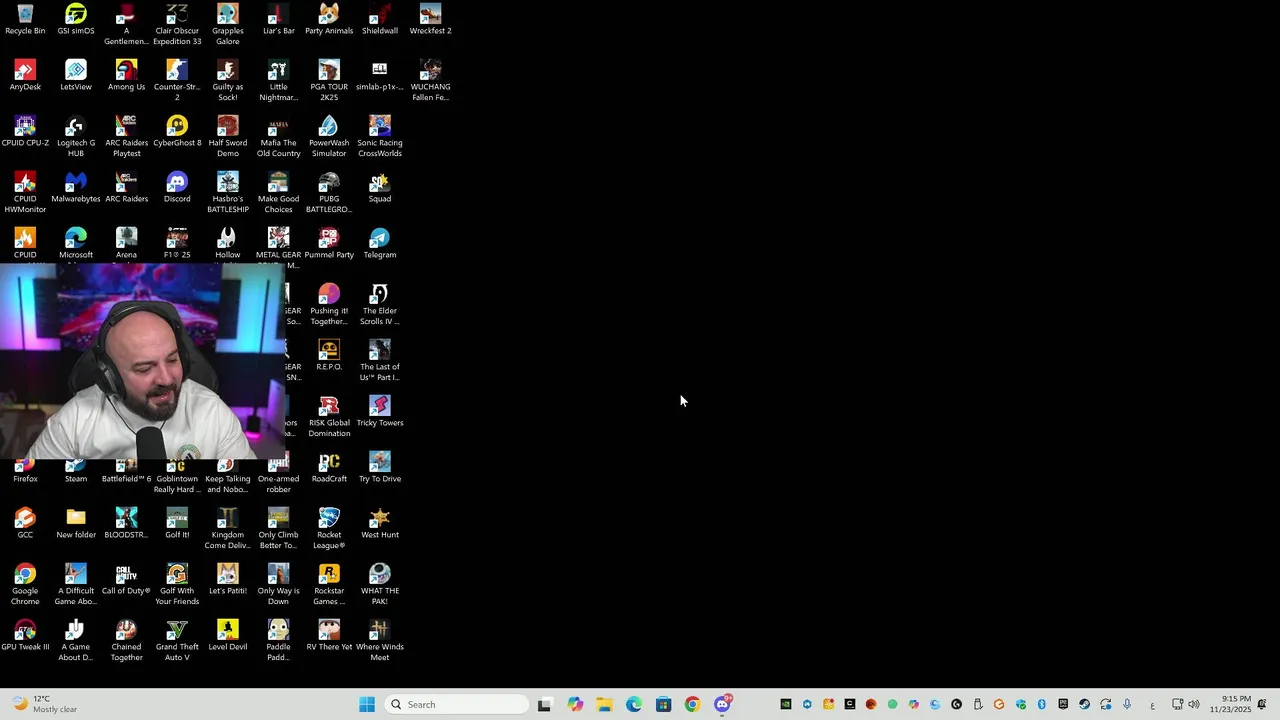Viewport: 1280px width, 720px height.
Task: Select the Among Us game icon
Action: (126, 75)
